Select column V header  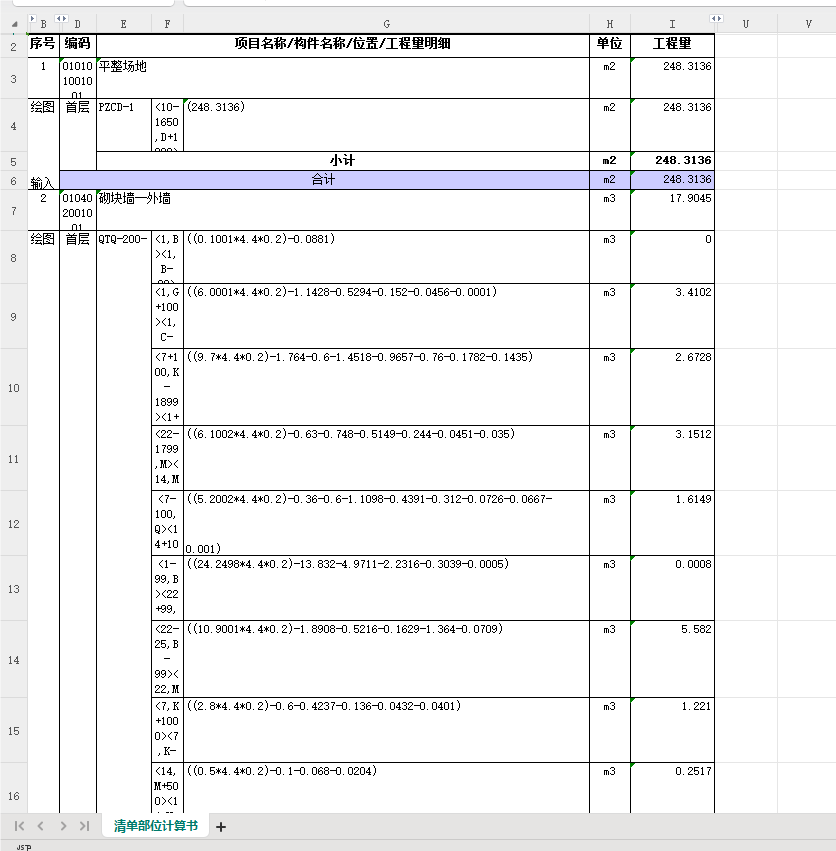tap(808, 24)
